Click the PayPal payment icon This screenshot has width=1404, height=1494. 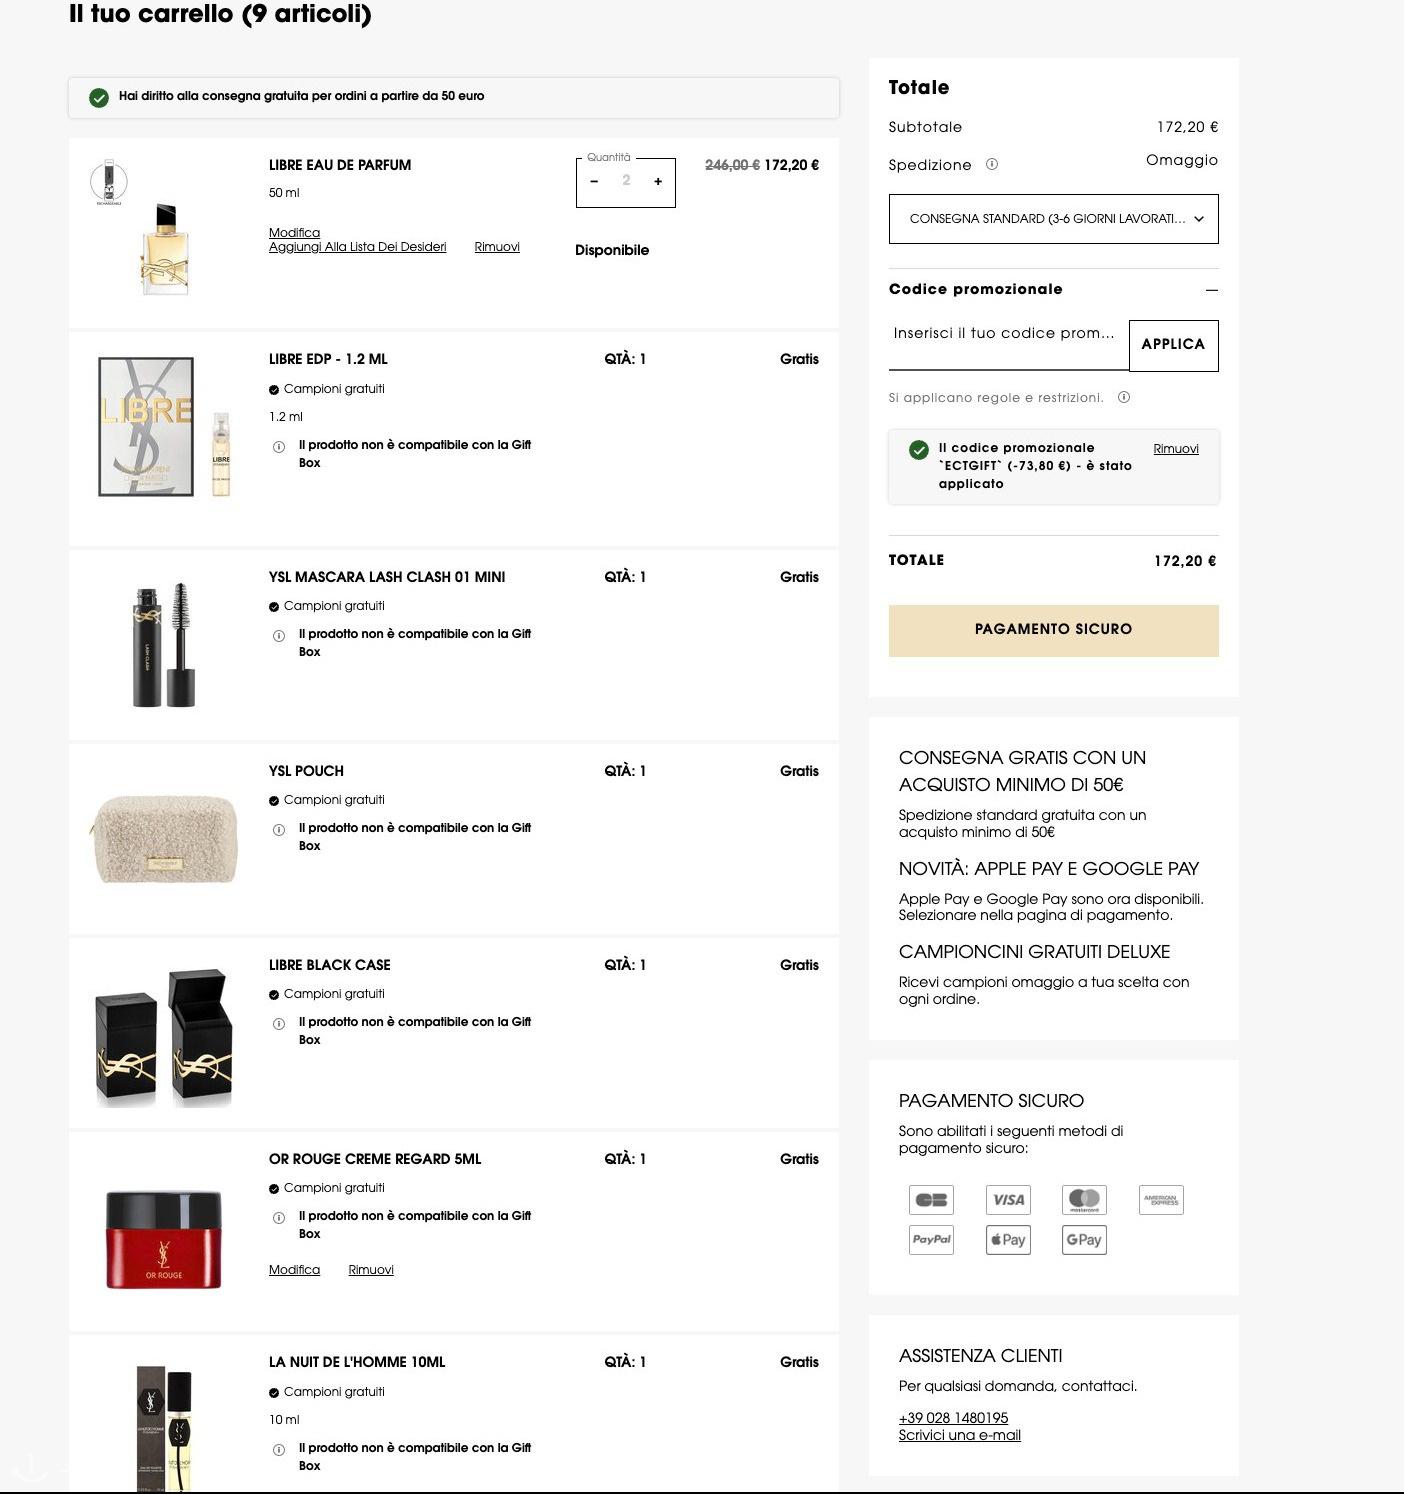(931, 1239)
